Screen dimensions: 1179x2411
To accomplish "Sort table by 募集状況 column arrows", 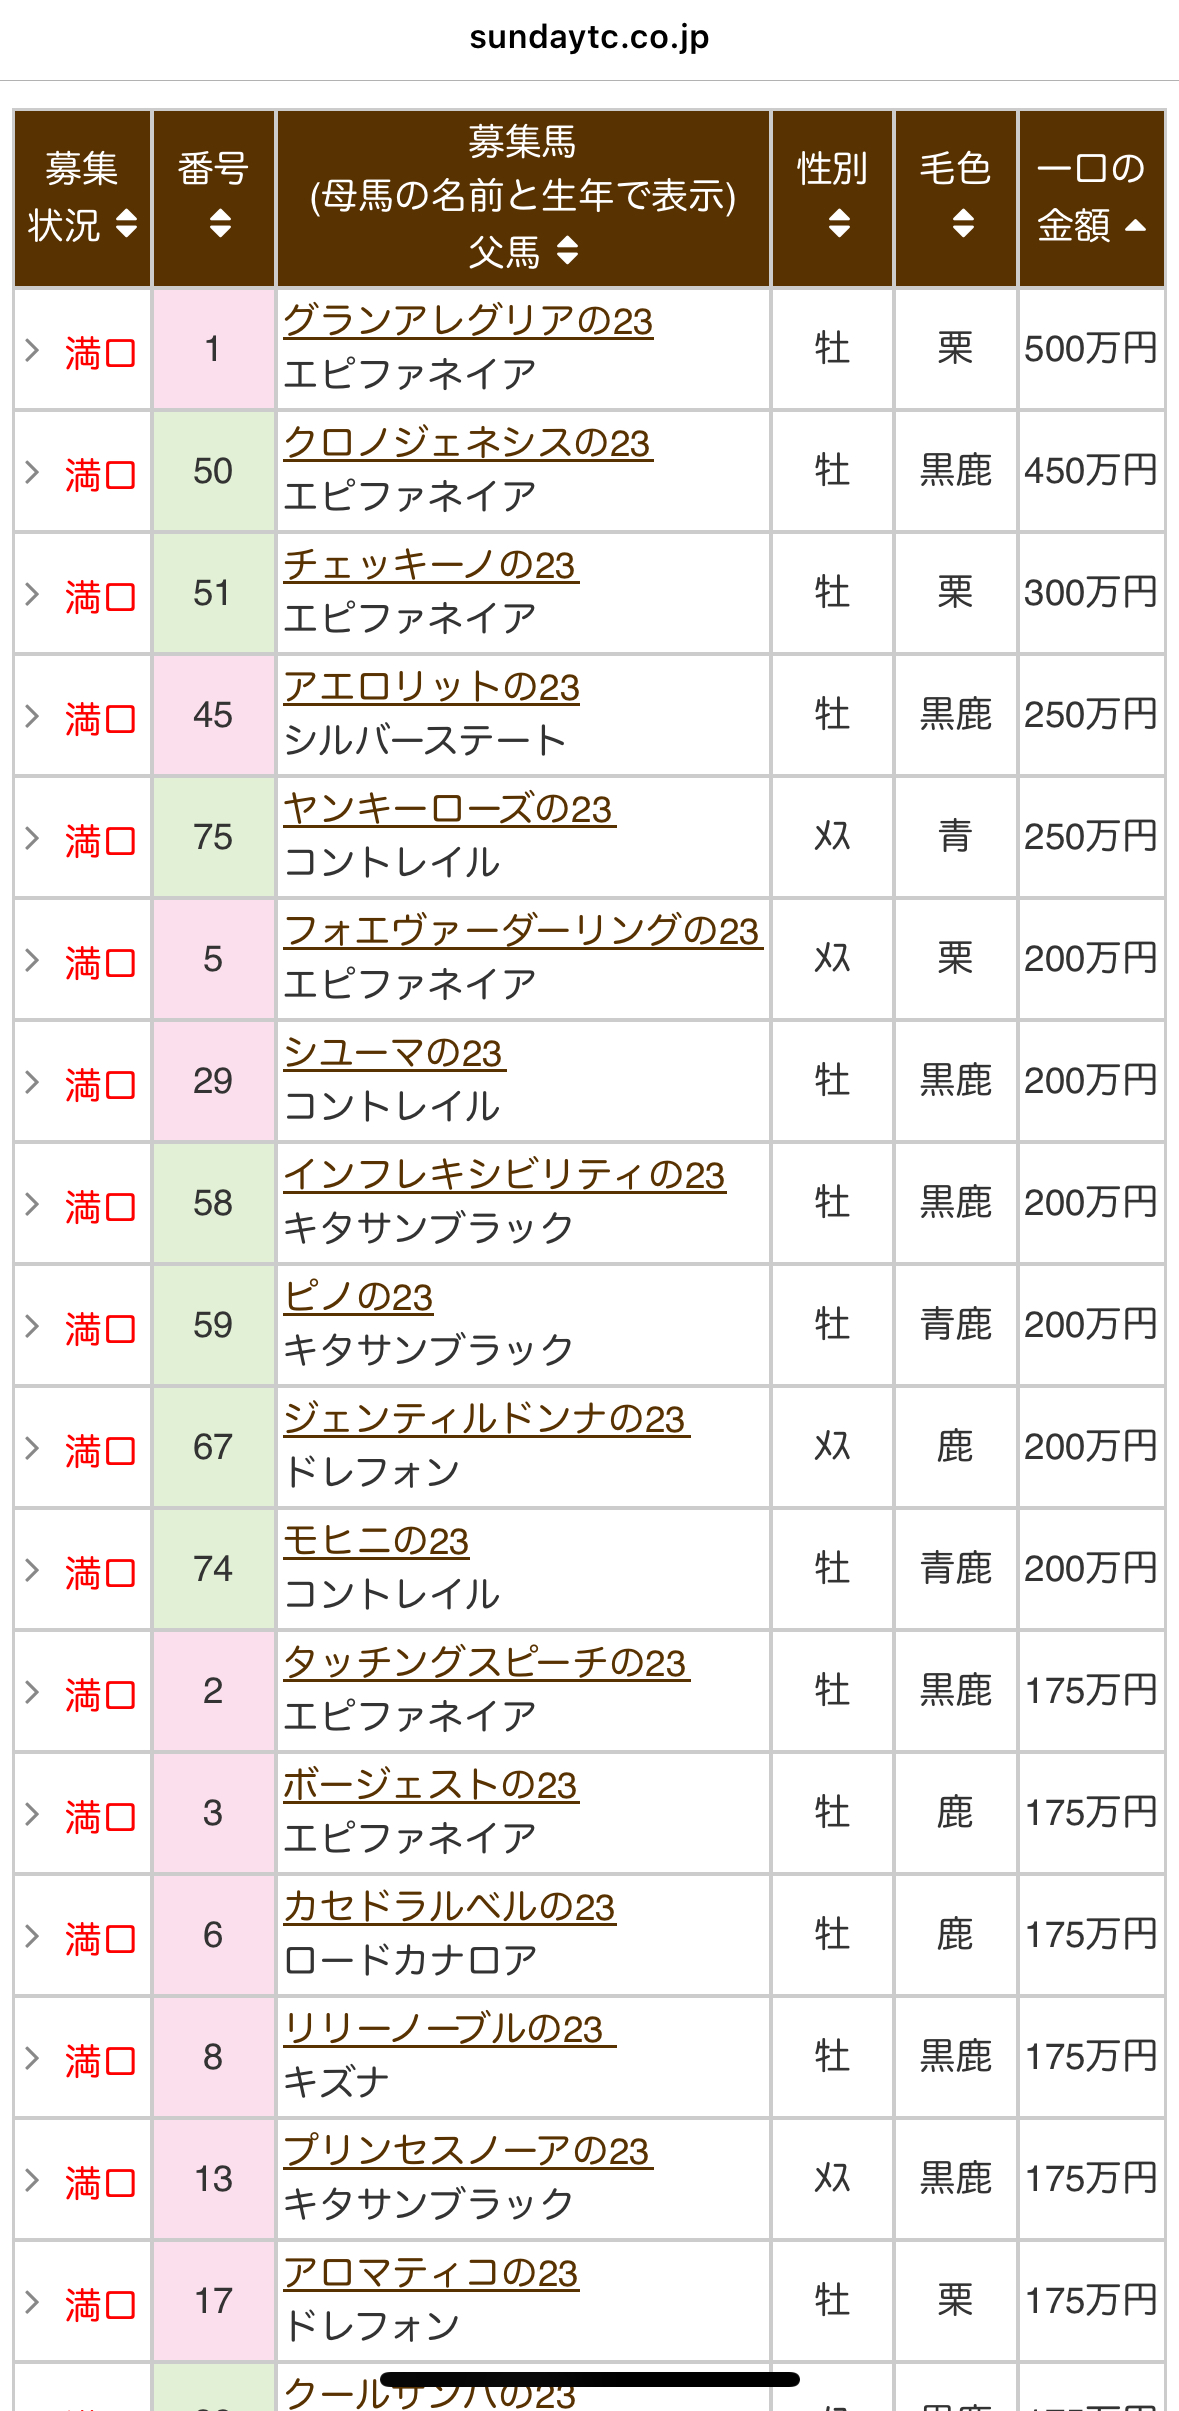I will coord(126,224).
